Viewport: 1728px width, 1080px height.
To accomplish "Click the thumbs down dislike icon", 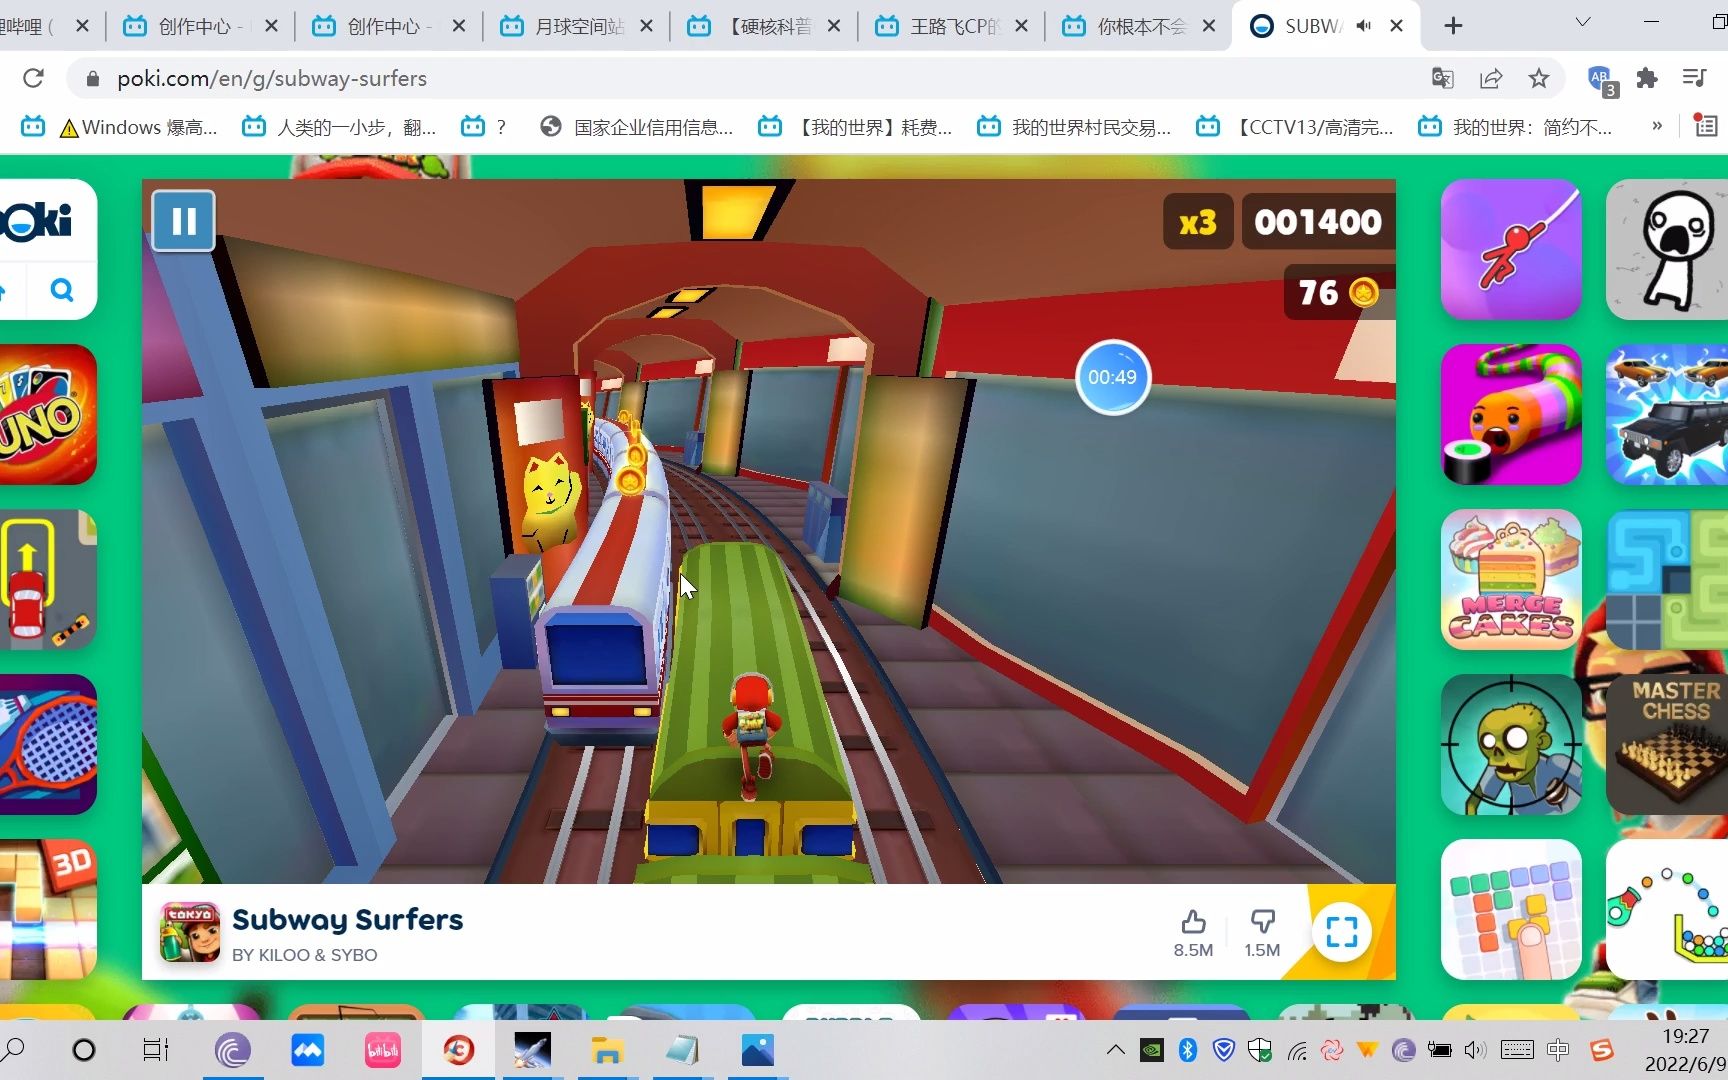I will (x=1262, y=921).
